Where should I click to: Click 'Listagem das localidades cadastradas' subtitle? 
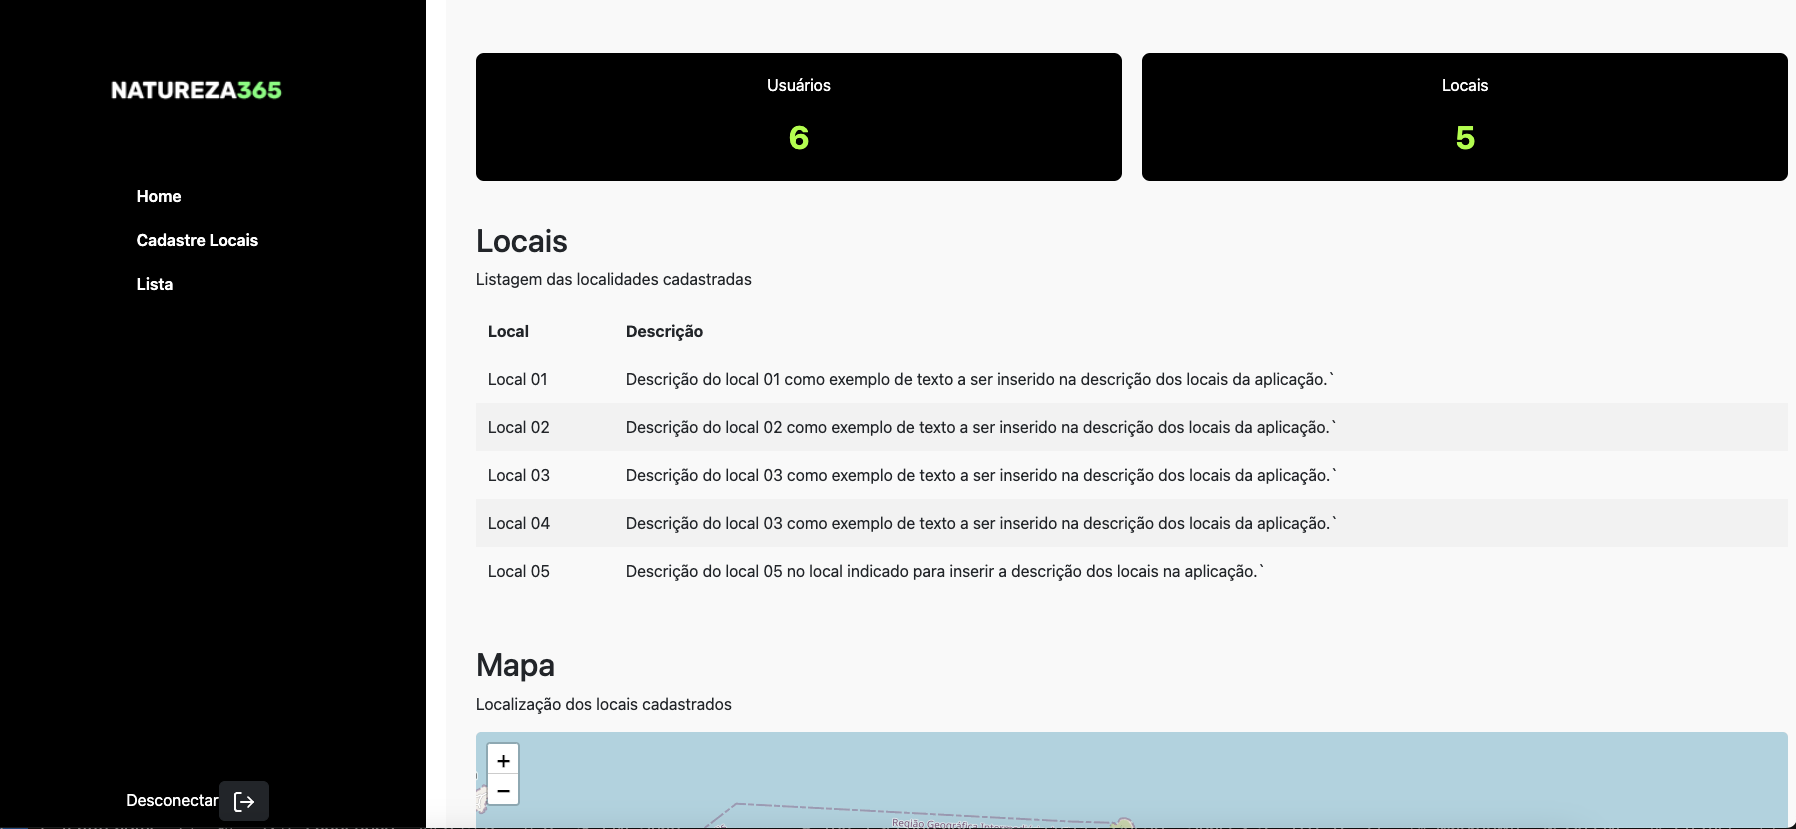[x=614, y=279]
